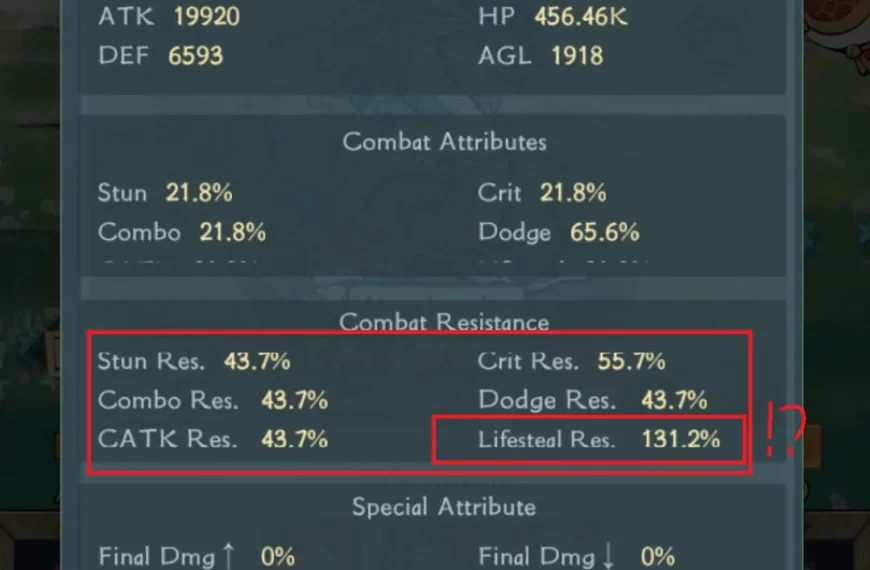Tap the CATK Res. 43.7% entry
The image size is (870, 570).
212,439
